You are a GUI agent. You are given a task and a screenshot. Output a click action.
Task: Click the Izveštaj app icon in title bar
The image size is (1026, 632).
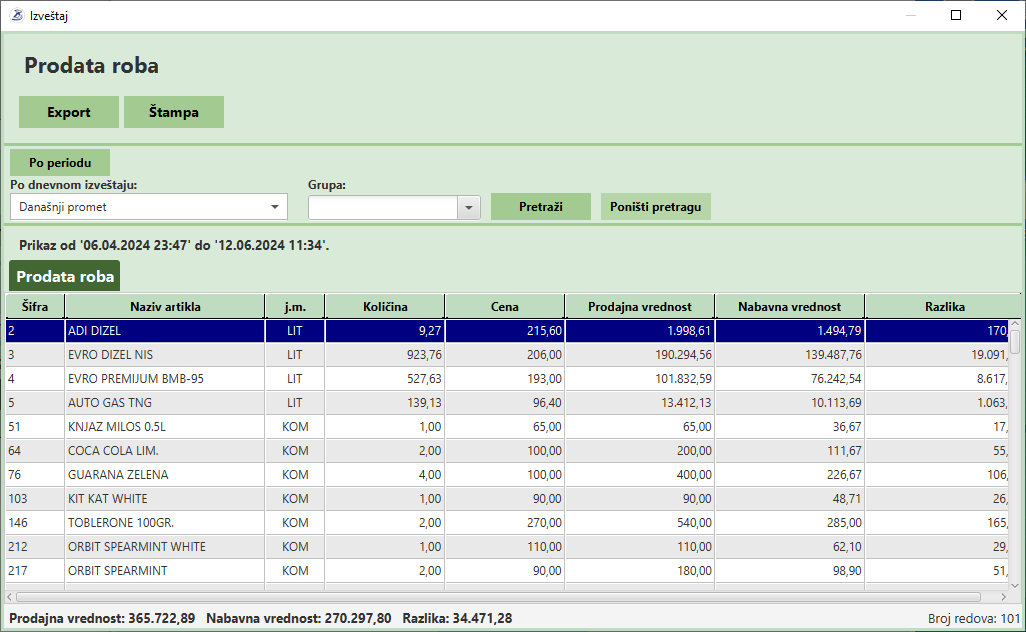pos(16,16)
